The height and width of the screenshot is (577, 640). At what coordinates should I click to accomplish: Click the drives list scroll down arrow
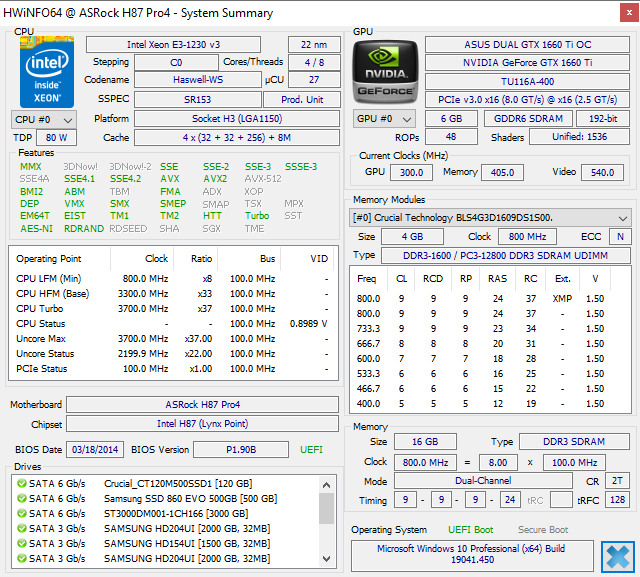point(326,559)
